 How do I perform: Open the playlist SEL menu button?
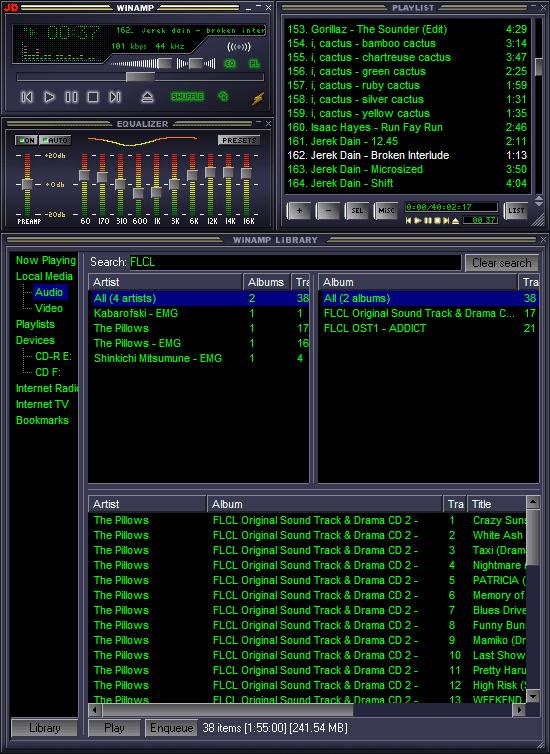pyautogui.click(x=357, y=211)
